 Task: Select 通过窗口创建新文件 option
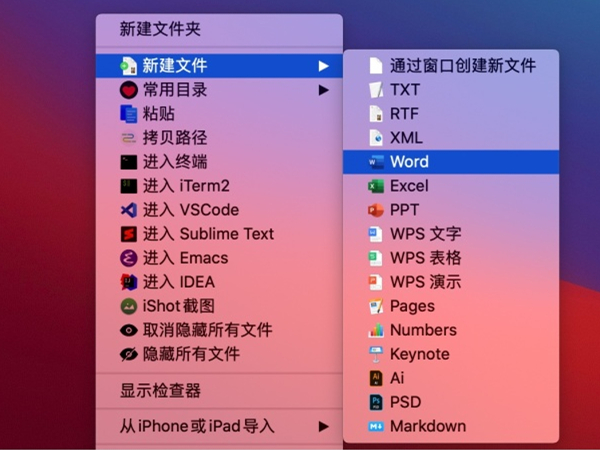462,66
